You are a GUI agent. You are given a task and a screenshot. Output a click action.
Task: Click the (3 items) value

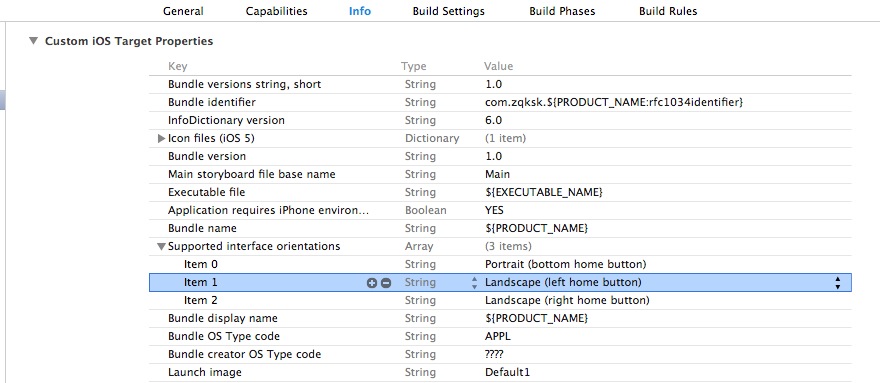(x=508, y=246)
